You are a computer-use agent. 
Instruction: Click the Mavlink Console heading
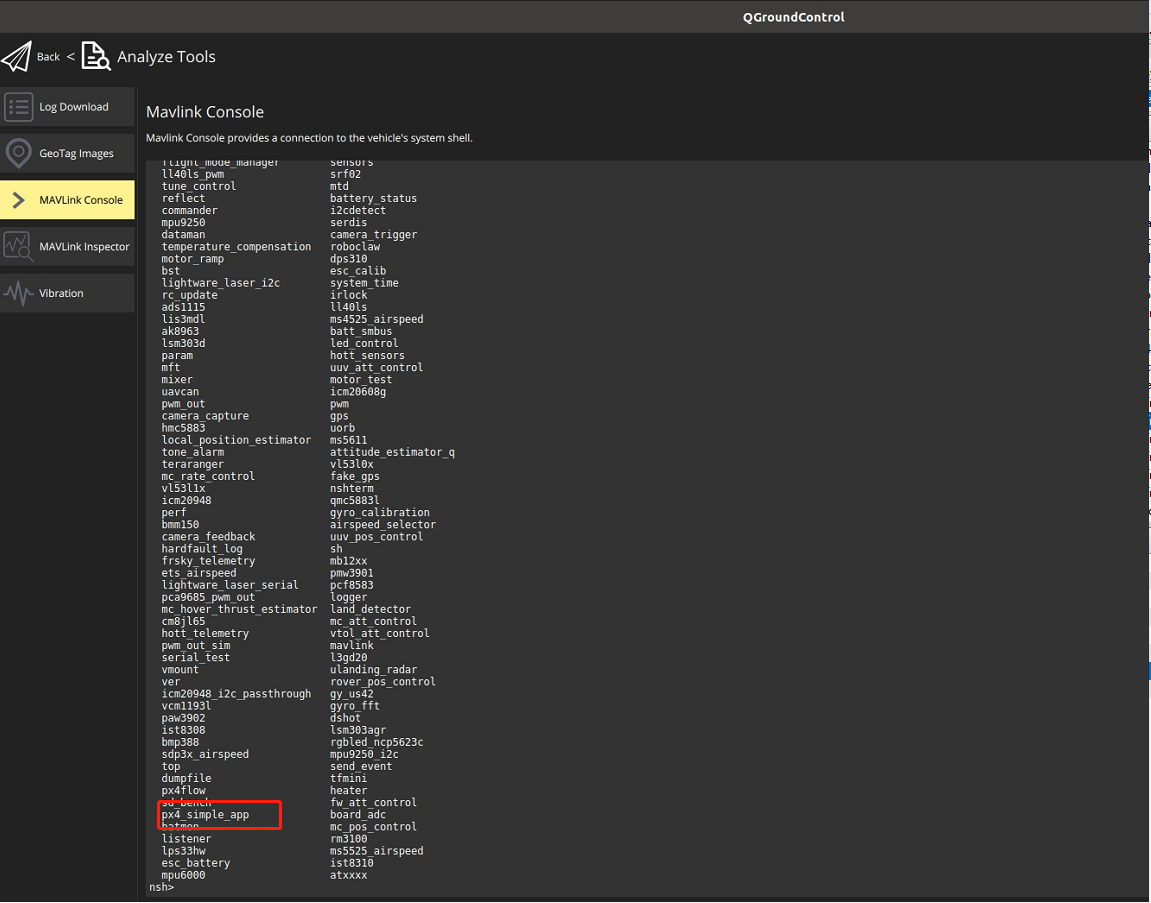(205, 112)
